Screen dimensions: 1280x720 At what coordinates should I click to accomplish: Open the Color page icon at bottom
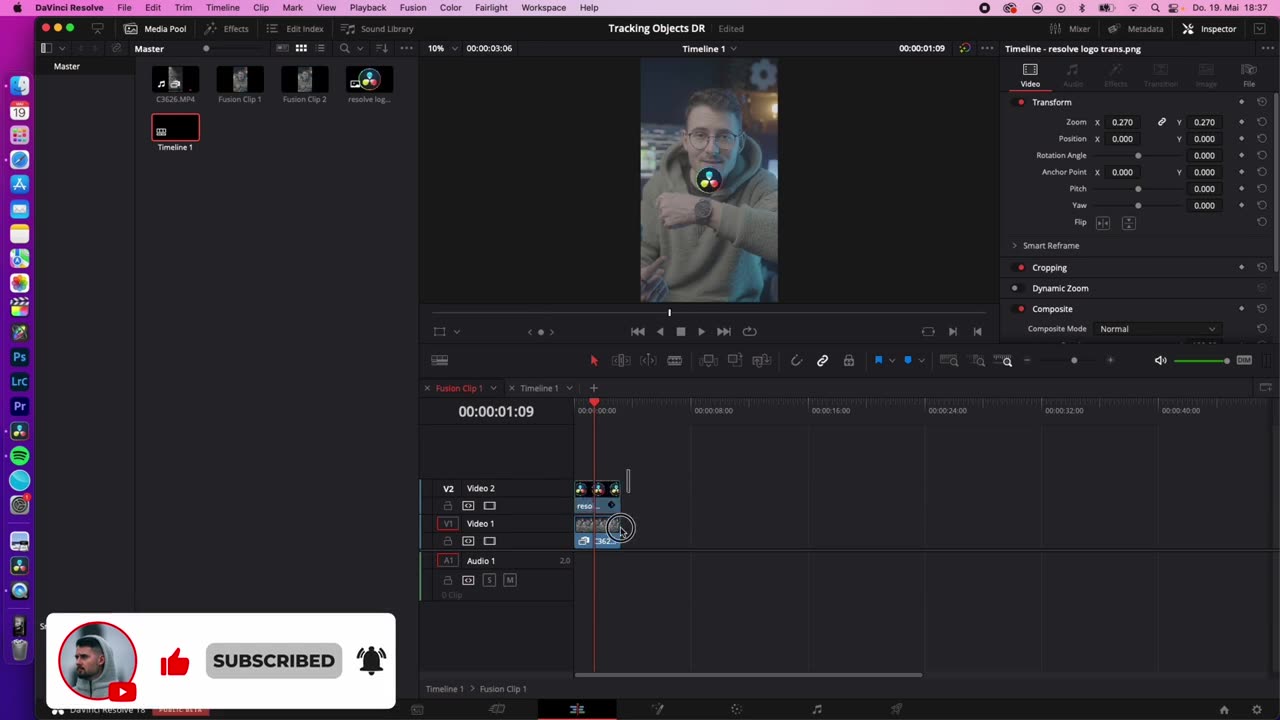(737, 710)
